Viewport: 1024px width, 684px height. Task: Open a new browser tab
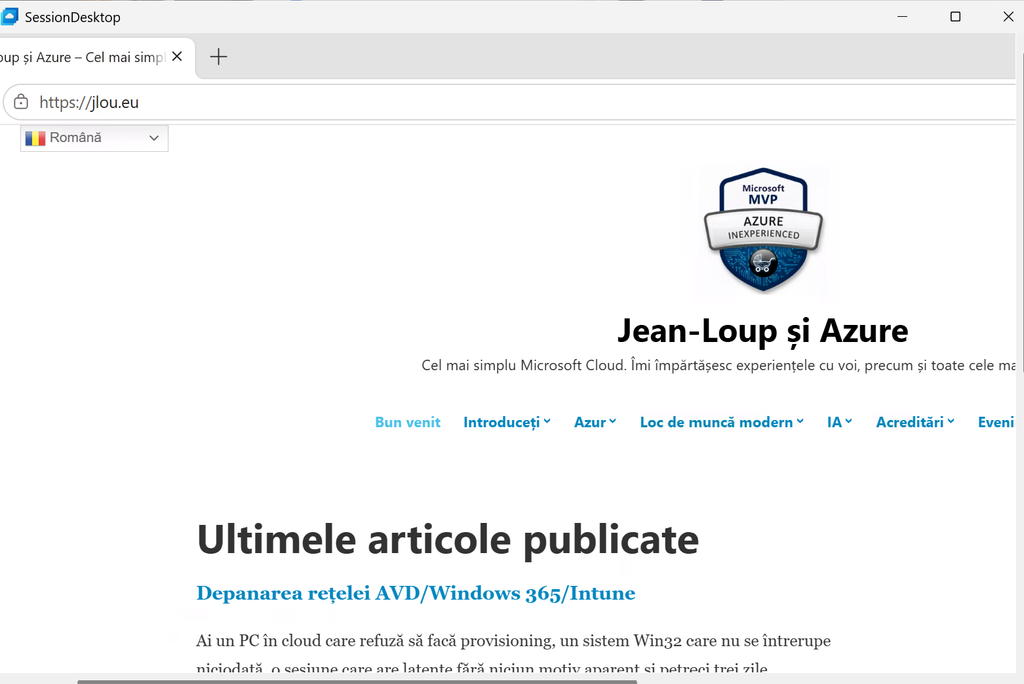pos(218,57)
